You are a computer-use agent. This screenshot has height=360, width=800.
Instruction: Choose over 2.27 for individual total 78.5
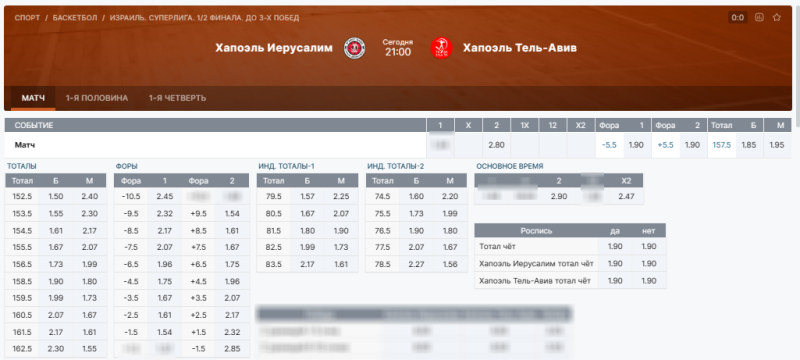[x=416, y=264]
